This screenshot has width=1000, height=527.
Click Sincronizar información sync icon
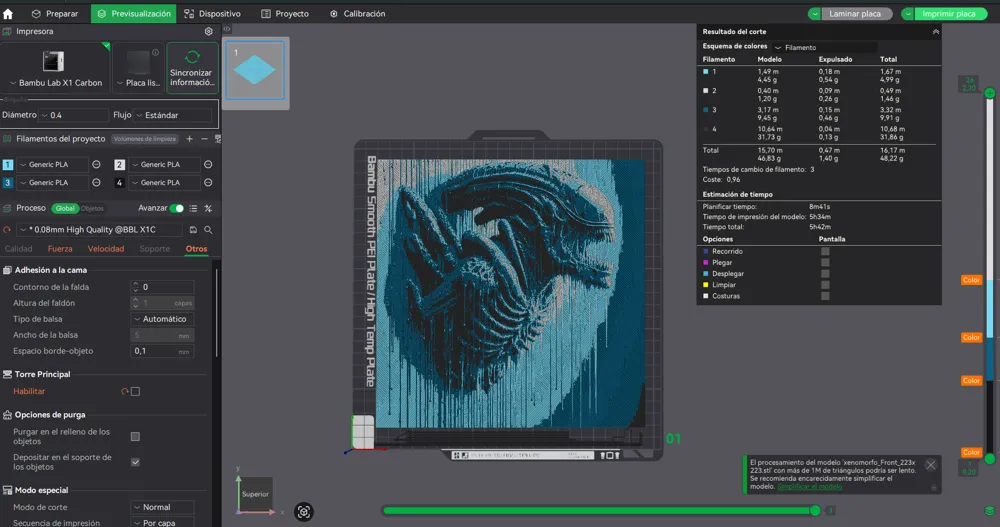coord(193,57)
